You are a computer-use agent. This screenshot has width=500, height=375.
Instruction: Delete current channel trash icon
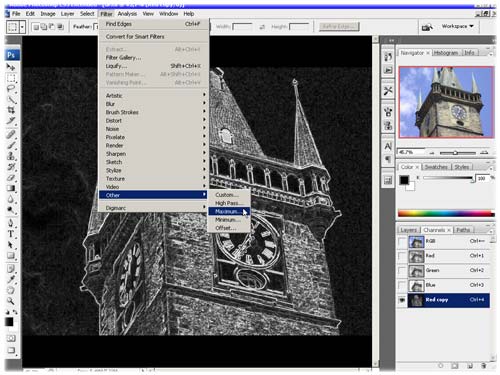pos(483,366)
